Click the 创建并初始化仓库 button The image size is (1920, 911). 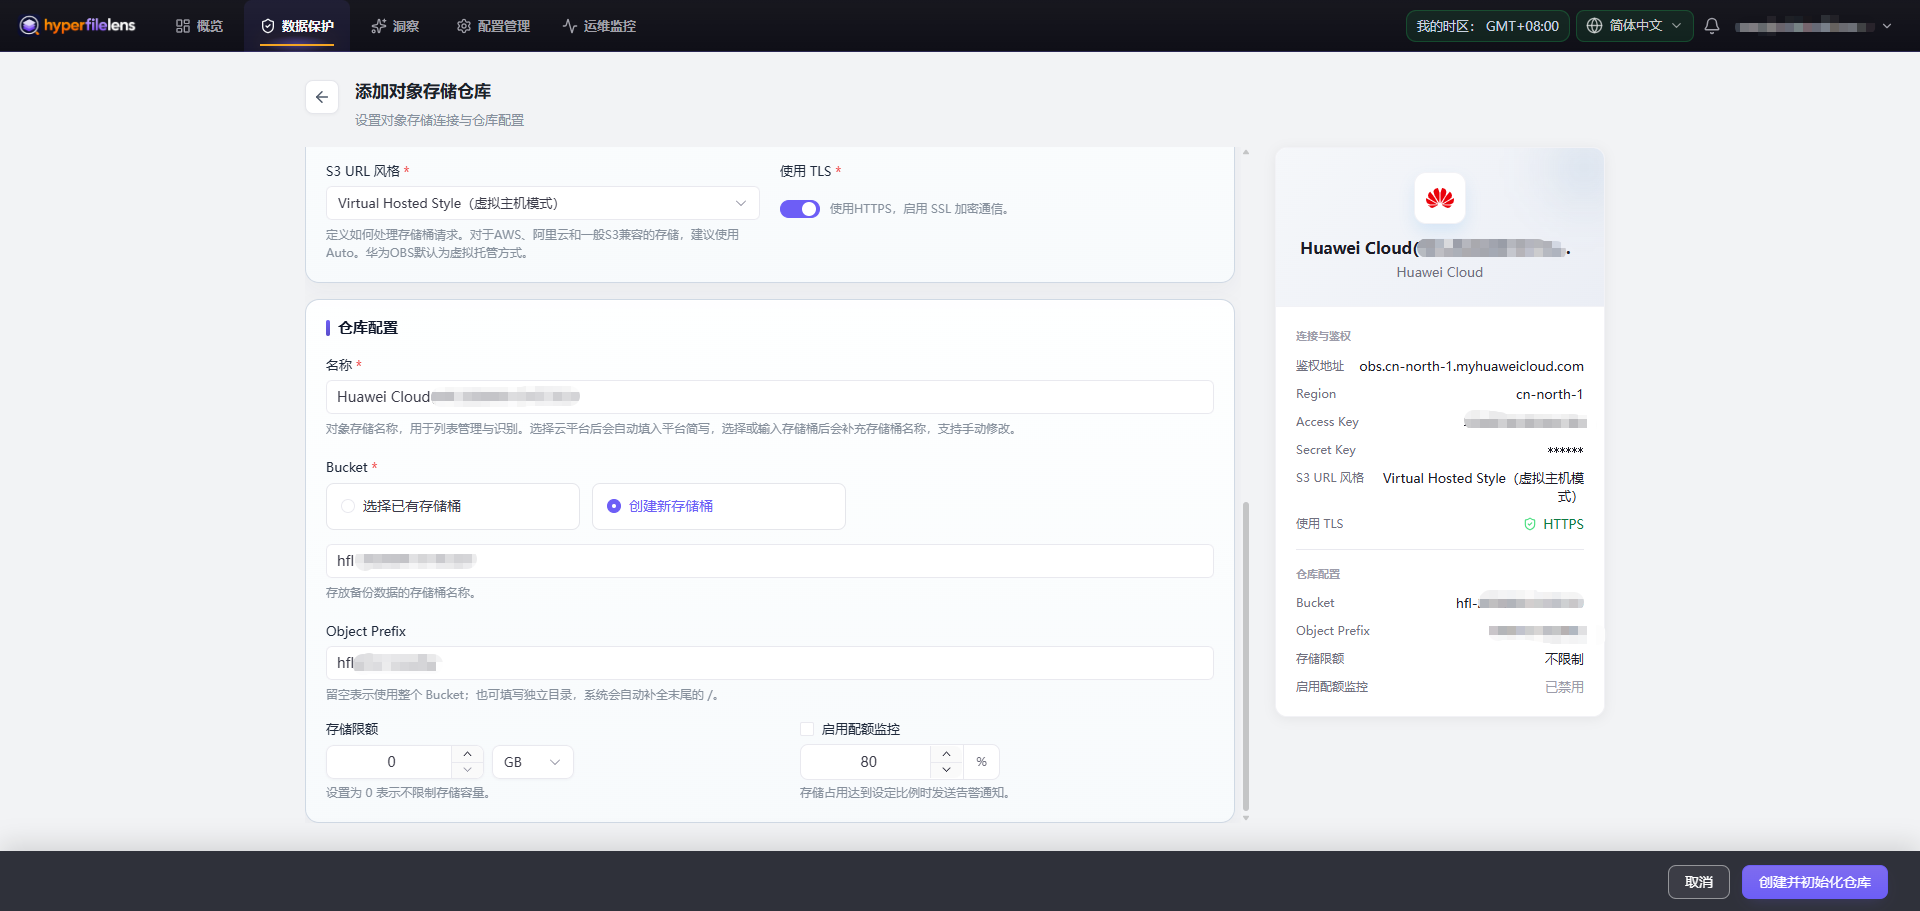[x=1814, y=882]
